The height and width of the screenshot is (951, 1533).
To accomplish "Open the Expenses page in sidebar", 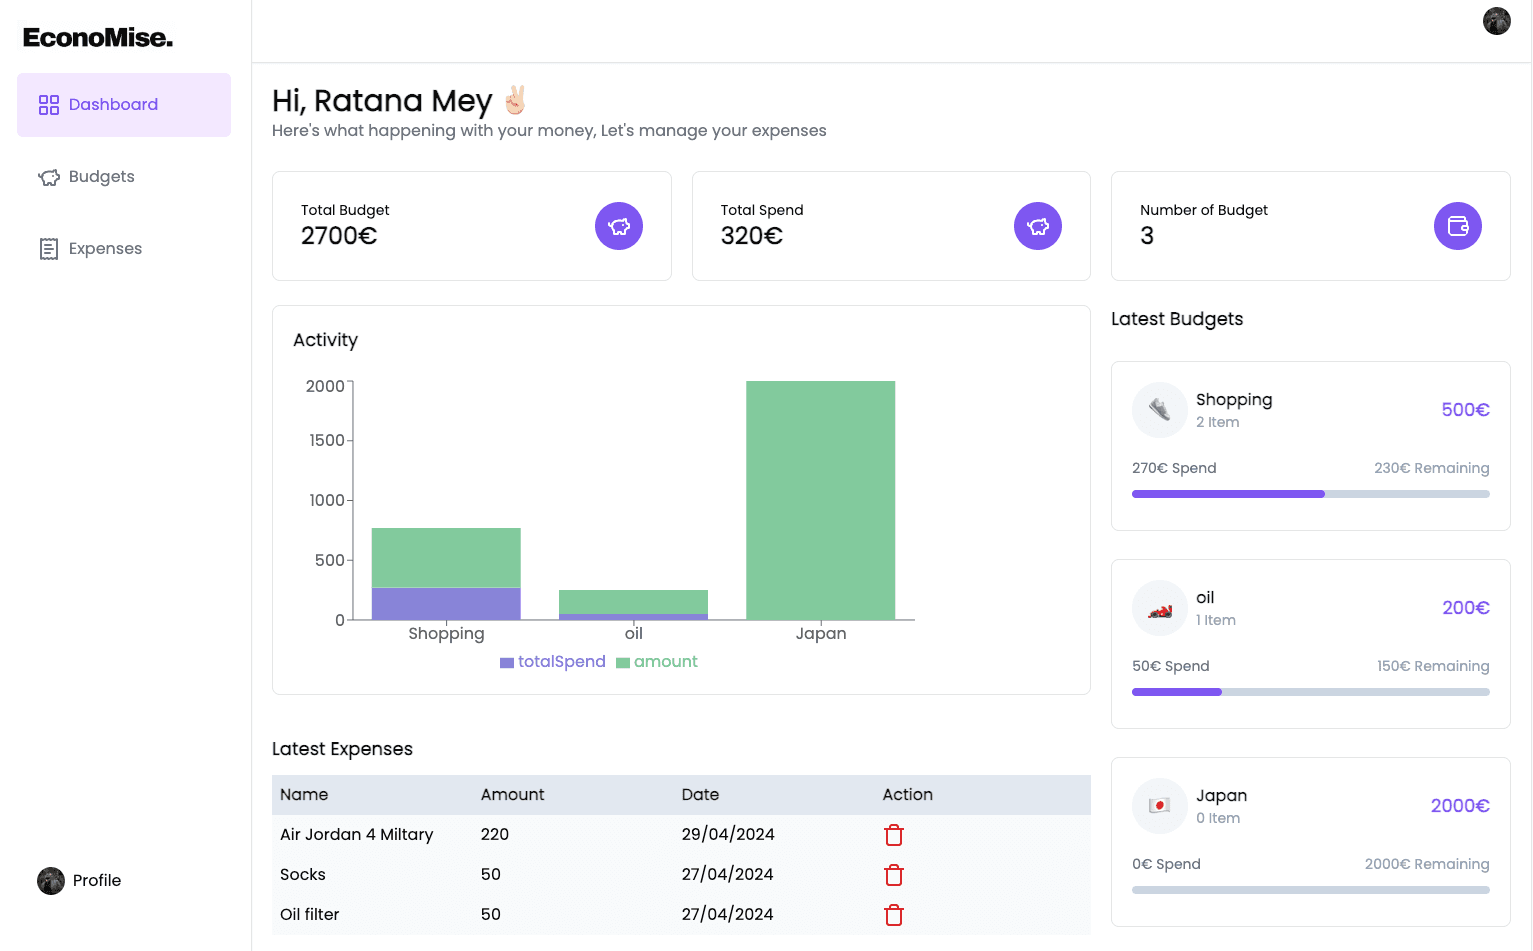I will (x=124, y=249).
